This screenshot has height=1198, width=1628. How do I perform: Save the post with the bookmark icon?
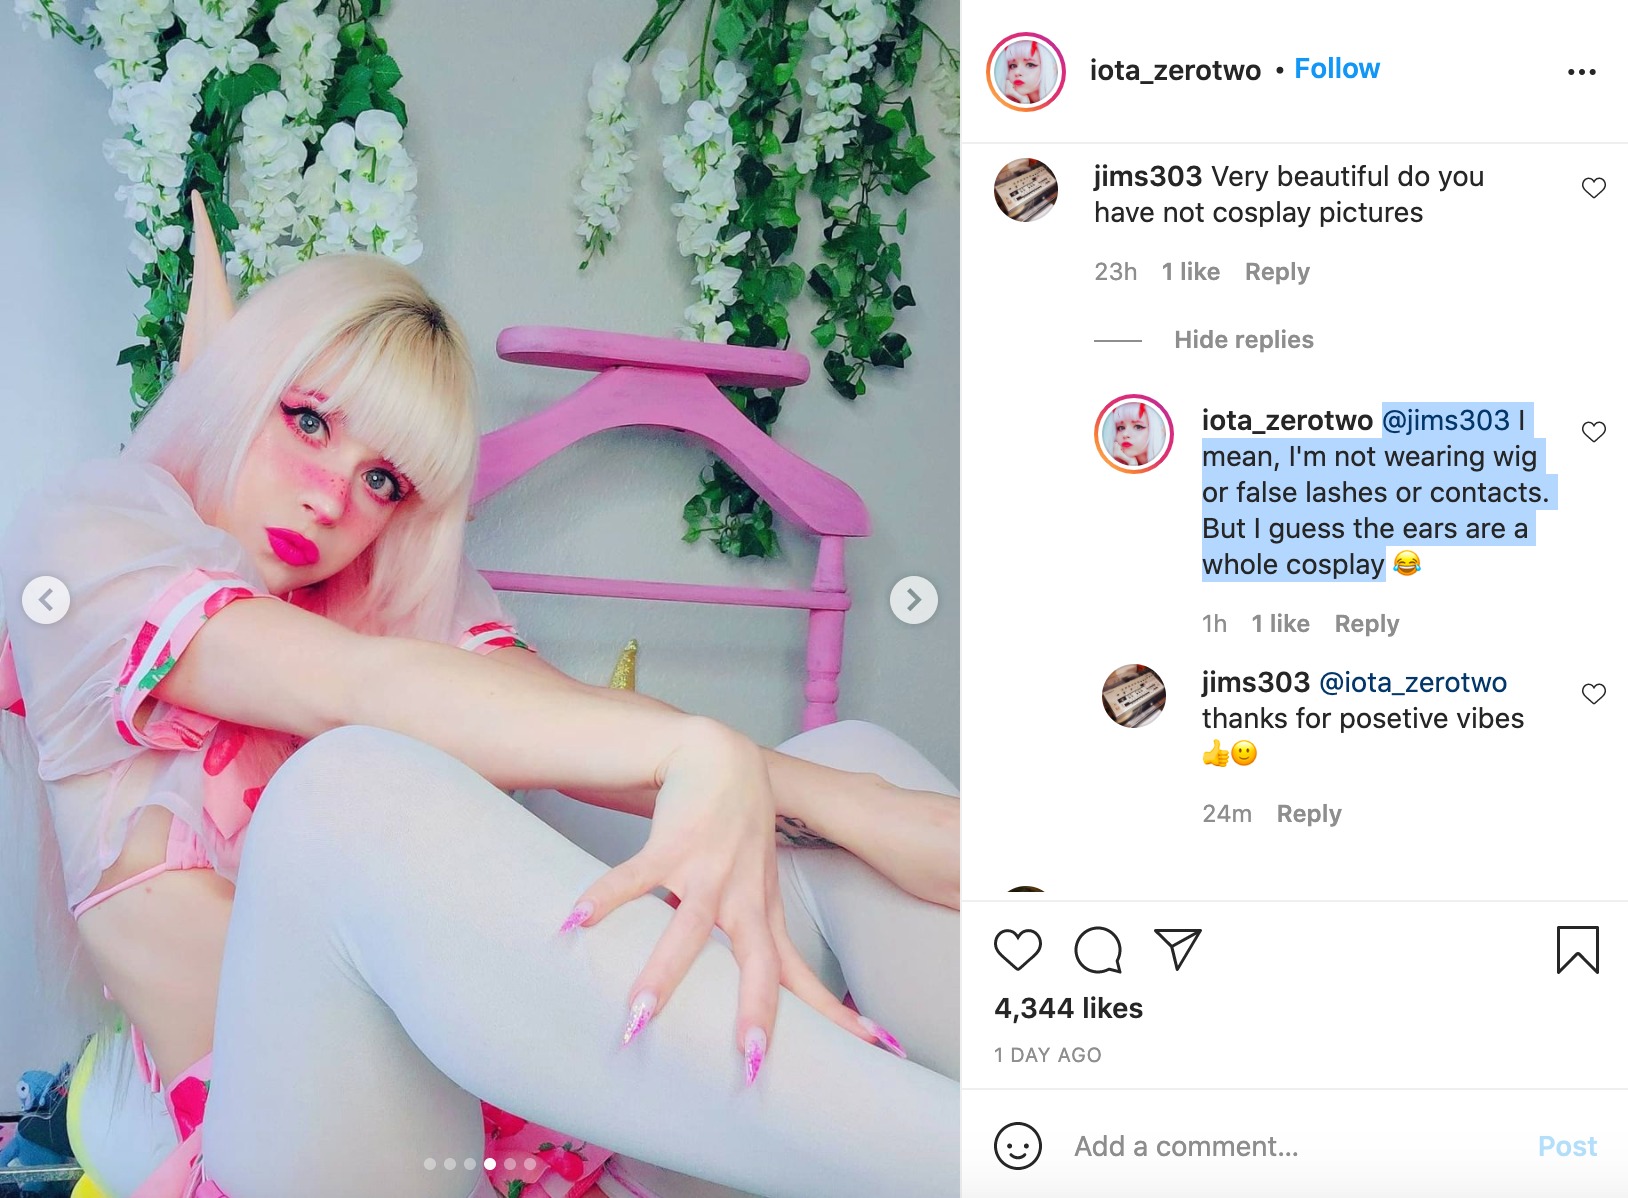point(1578,950)
